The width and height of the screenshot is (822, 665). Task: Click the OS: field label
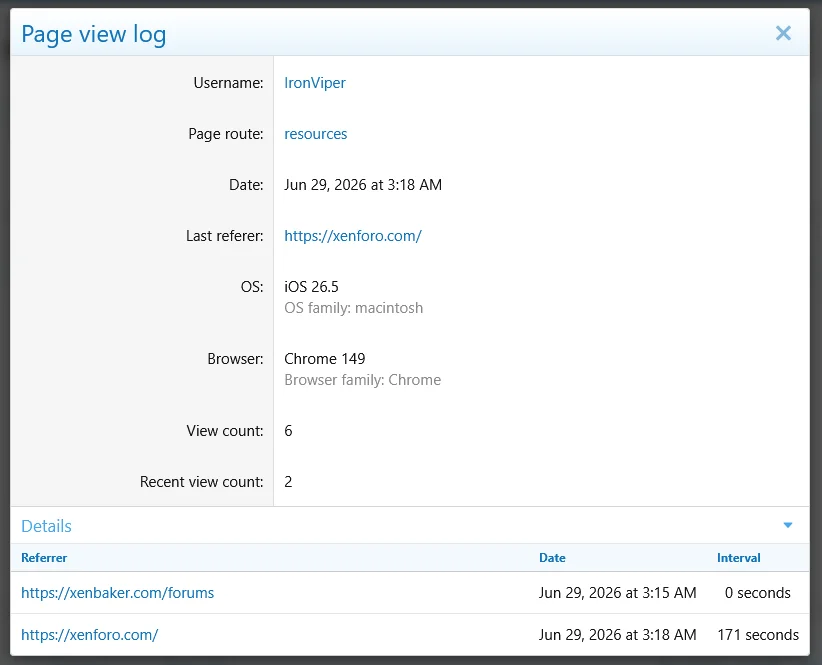[252, 287]
